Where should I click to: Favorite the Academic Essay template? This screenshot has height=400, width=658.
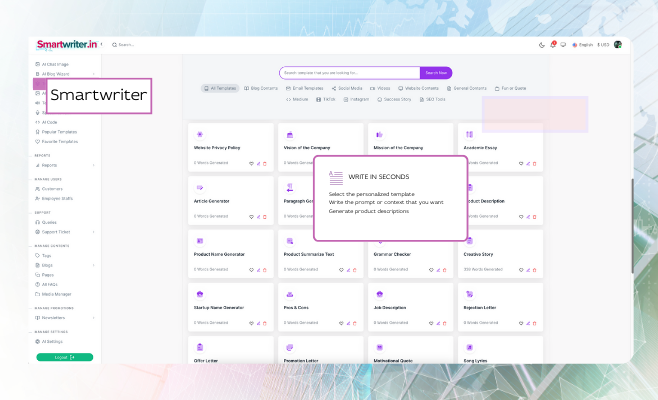tap(521, 164)
